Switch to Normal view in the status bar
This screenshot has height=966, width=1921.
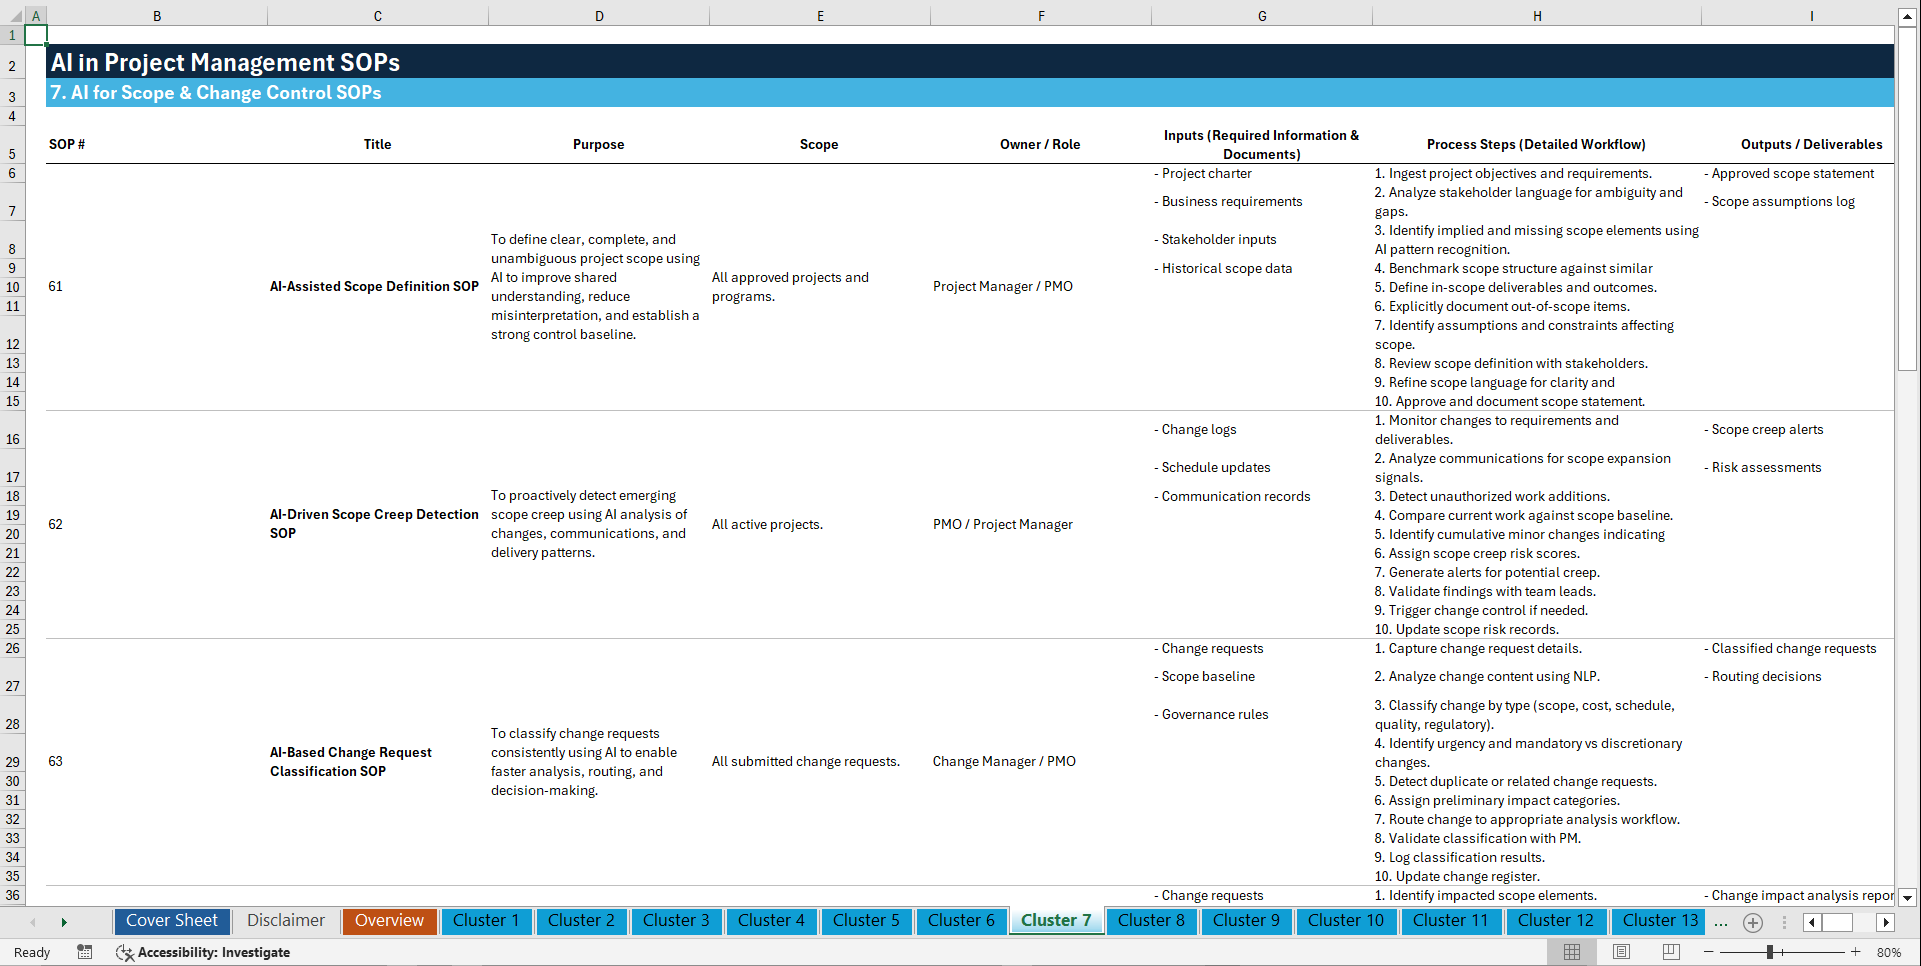pos(1571,952)
